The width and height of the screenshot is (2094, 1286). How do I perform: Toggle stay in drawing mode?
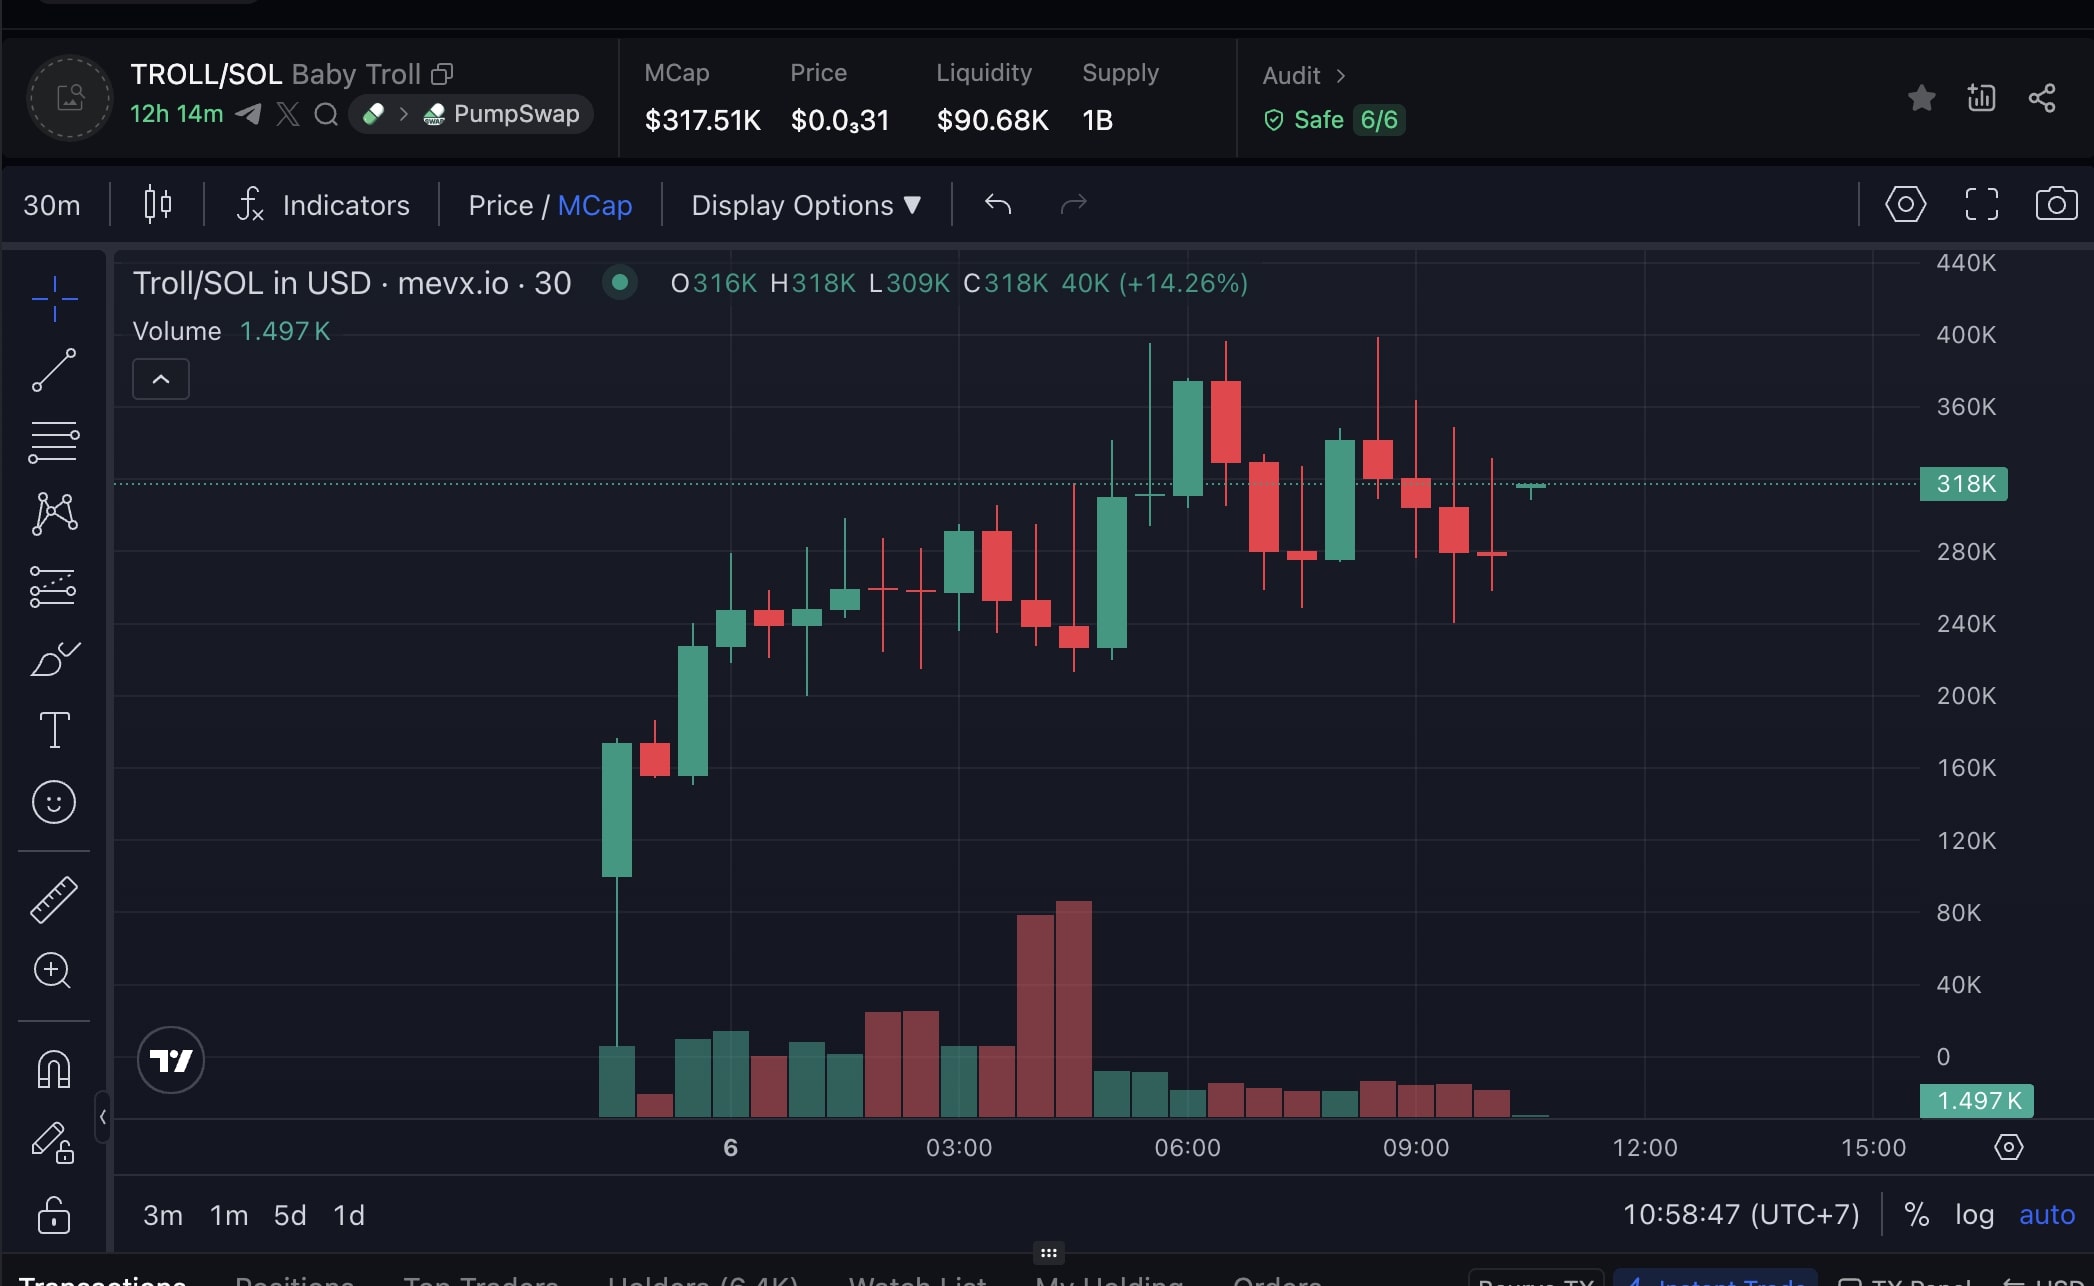(x=54, y=1142)
